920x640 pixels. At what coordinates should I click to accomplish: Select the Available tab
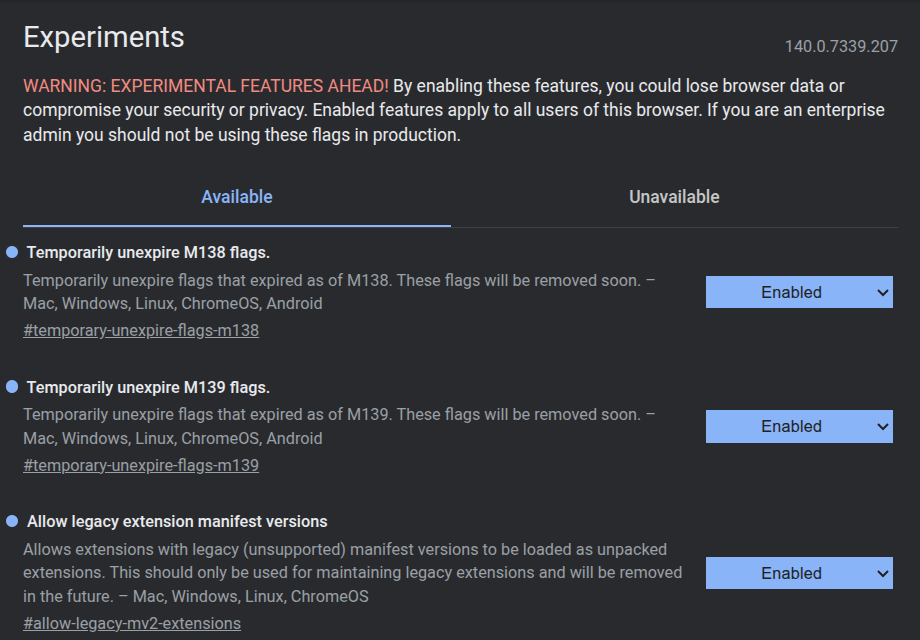236,197
